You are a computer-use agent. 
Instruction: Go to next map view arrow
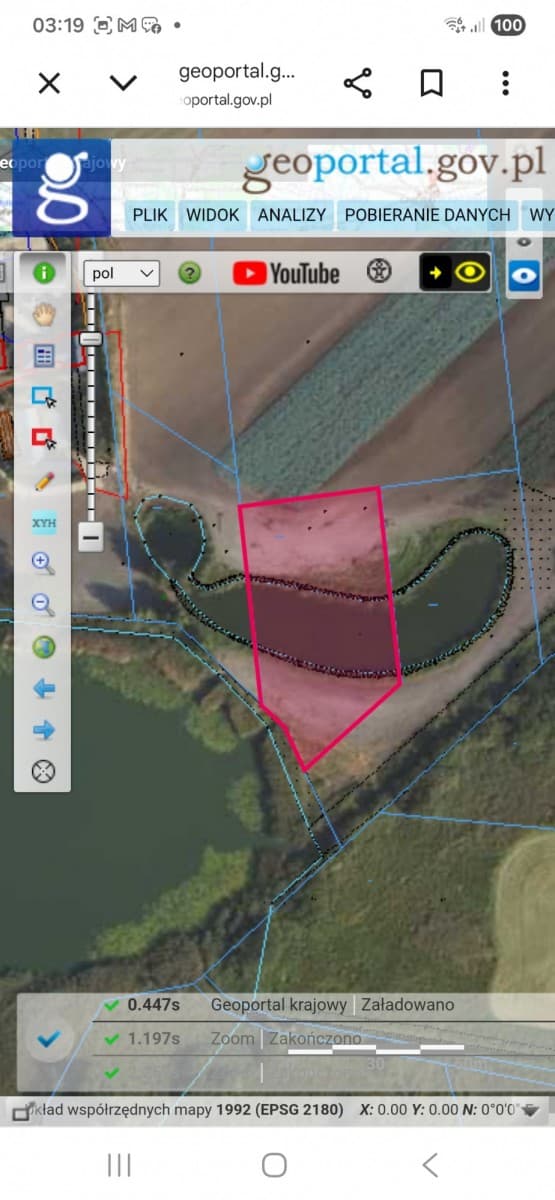click(x=44, y=731)
